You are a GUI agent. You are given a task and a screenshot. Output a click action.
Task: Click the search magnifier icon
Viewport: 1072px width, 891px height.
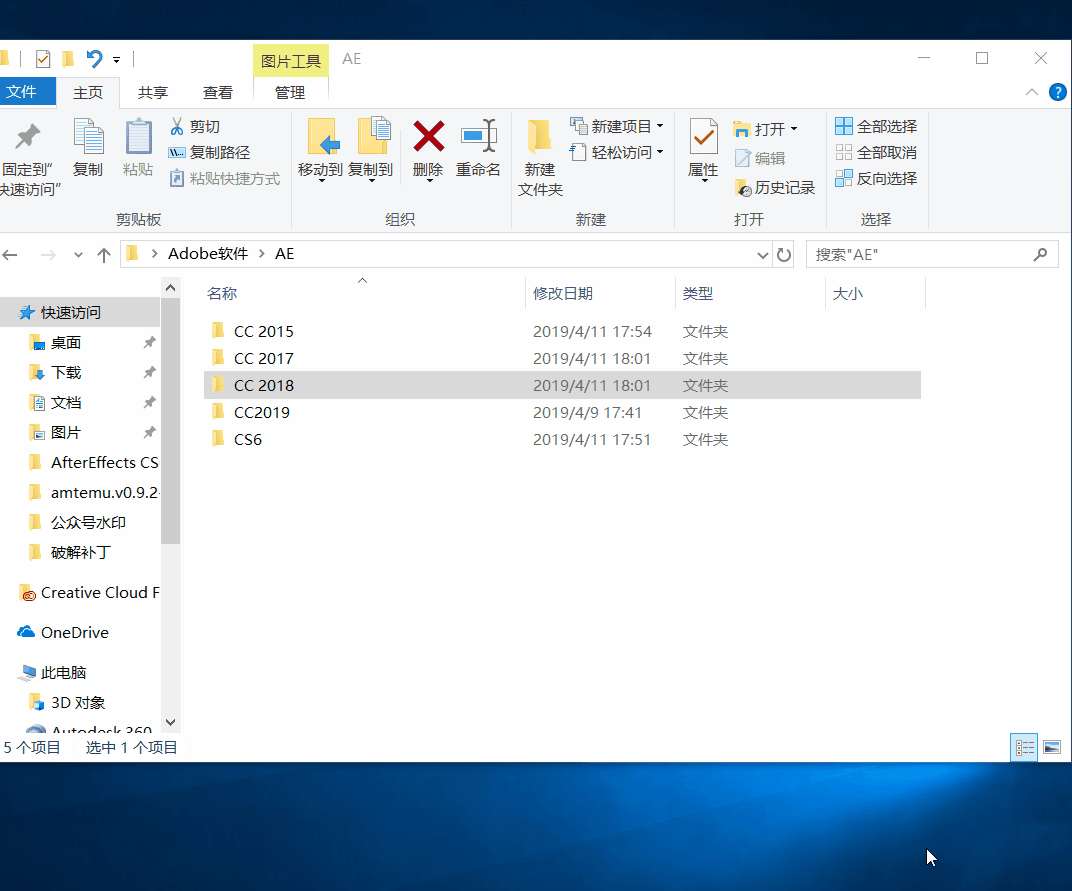point(1041,254)
